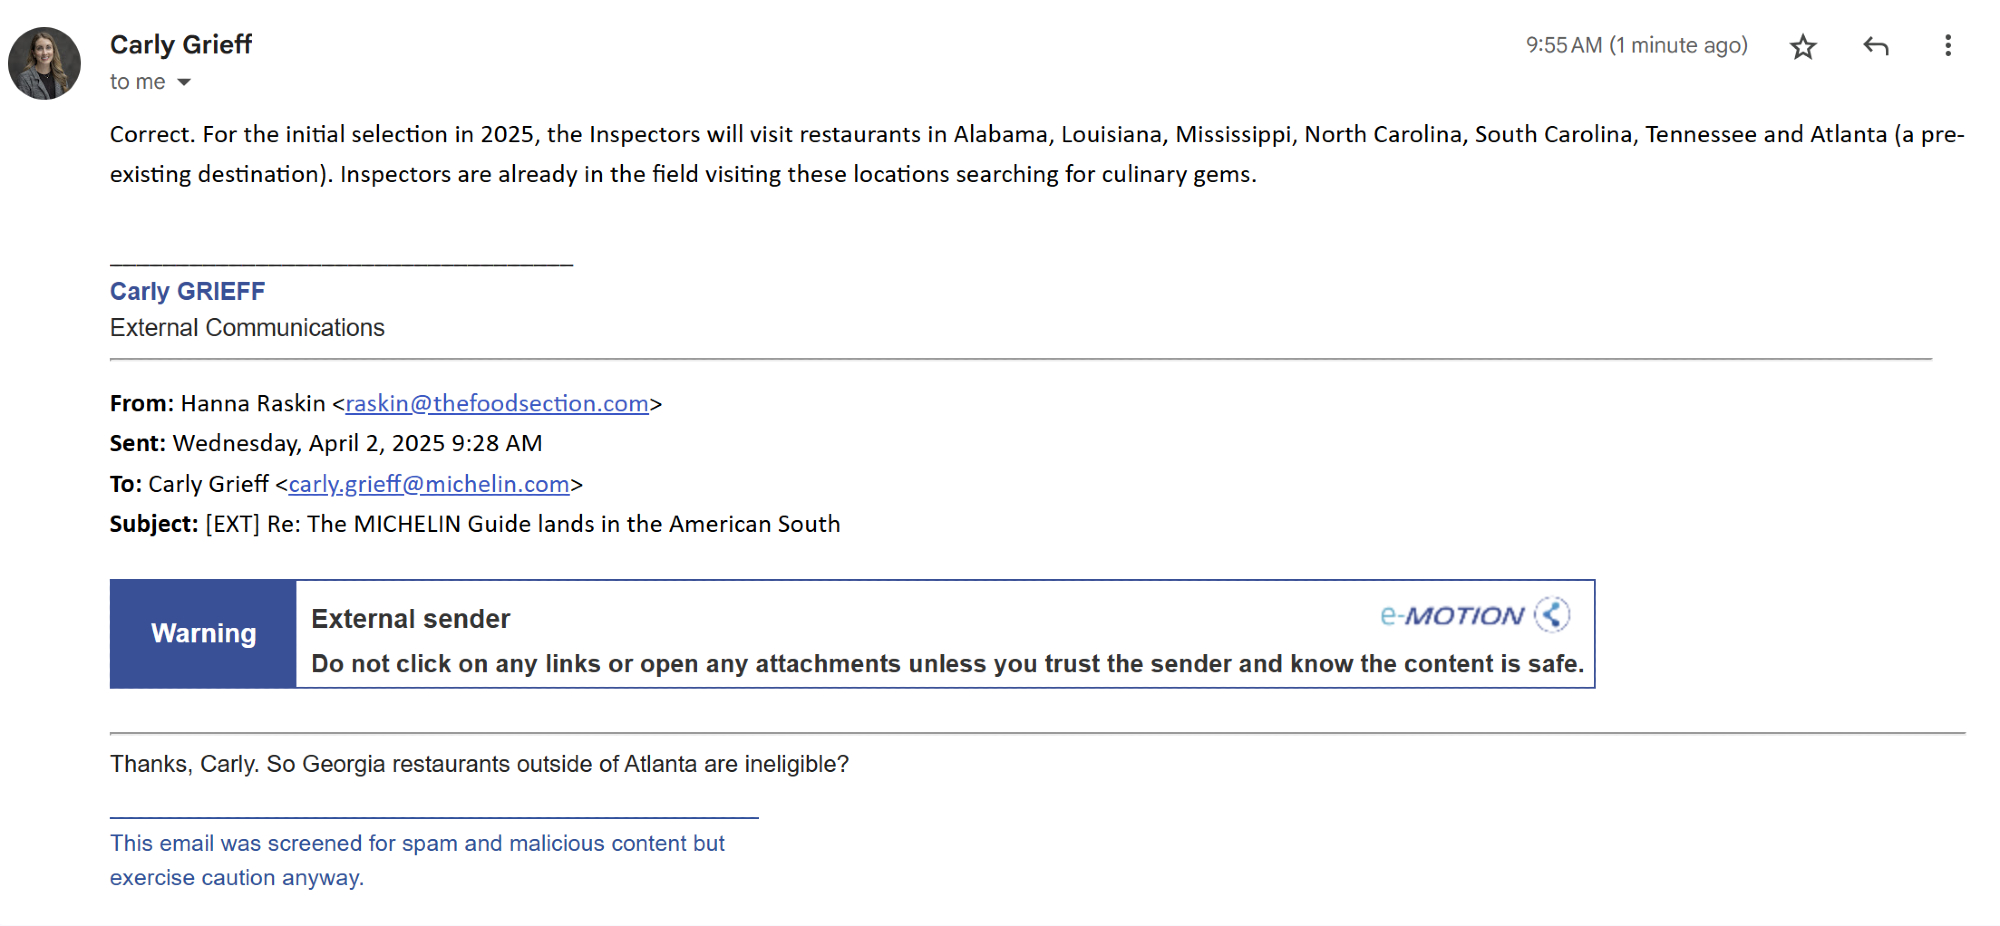
Task: Click the e-MOTION logo in warning banner
Action: 1452,616
